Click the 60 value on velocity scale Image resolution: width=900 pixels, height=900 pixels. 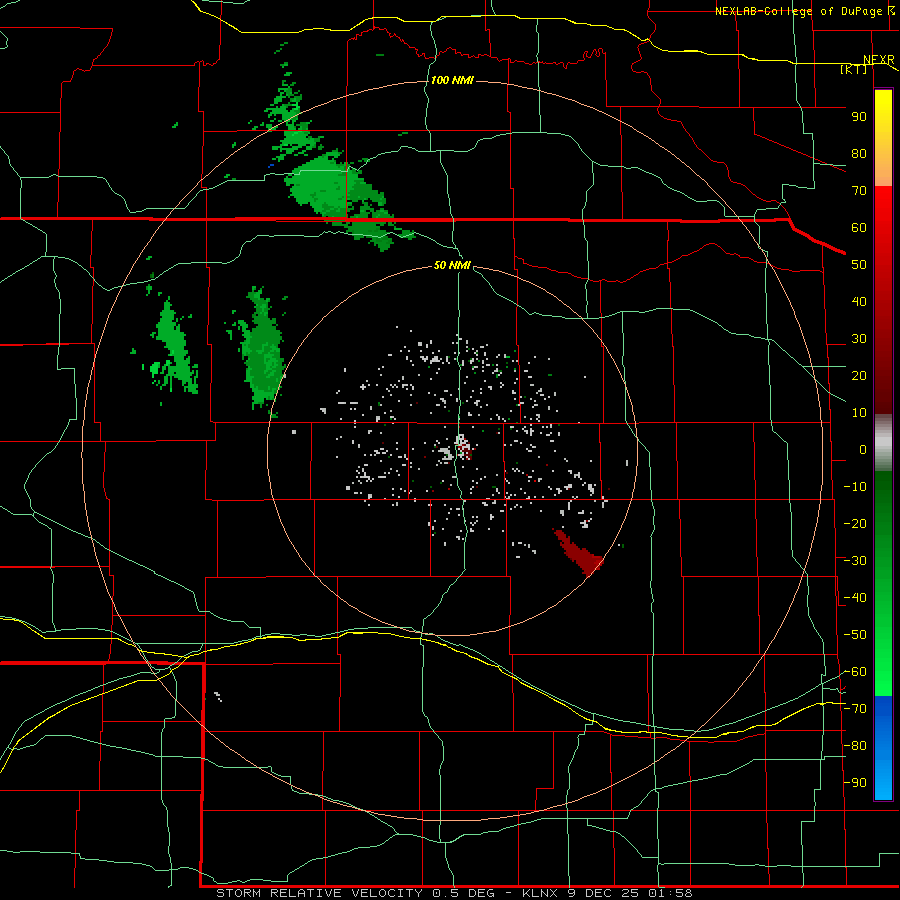point(859,228)
